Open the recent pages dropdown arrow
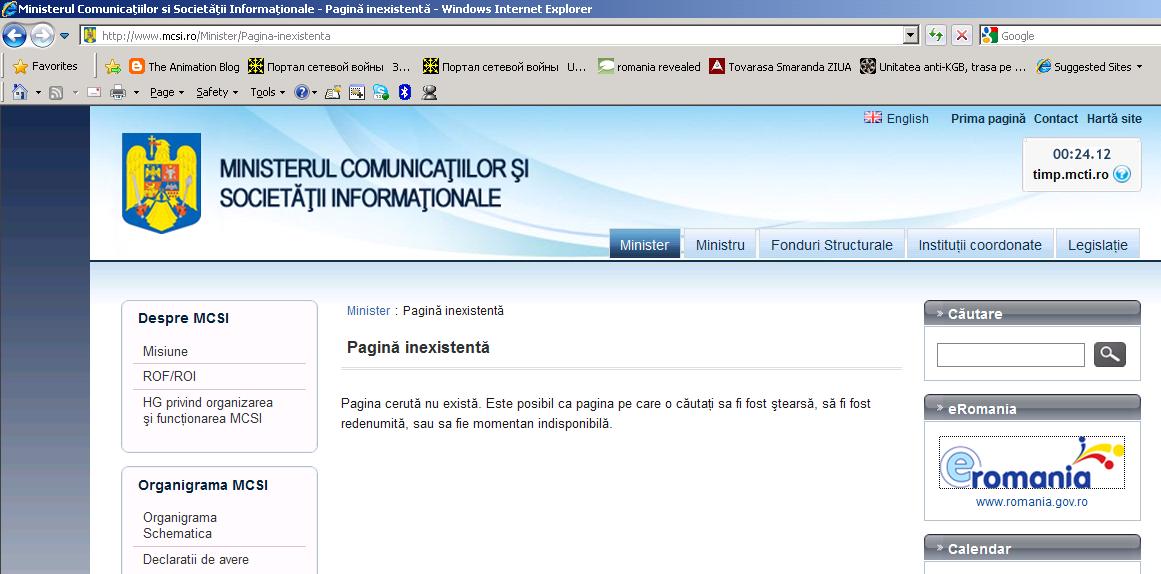This screenshot has height=574, width=1161. [x=64, y=36]
